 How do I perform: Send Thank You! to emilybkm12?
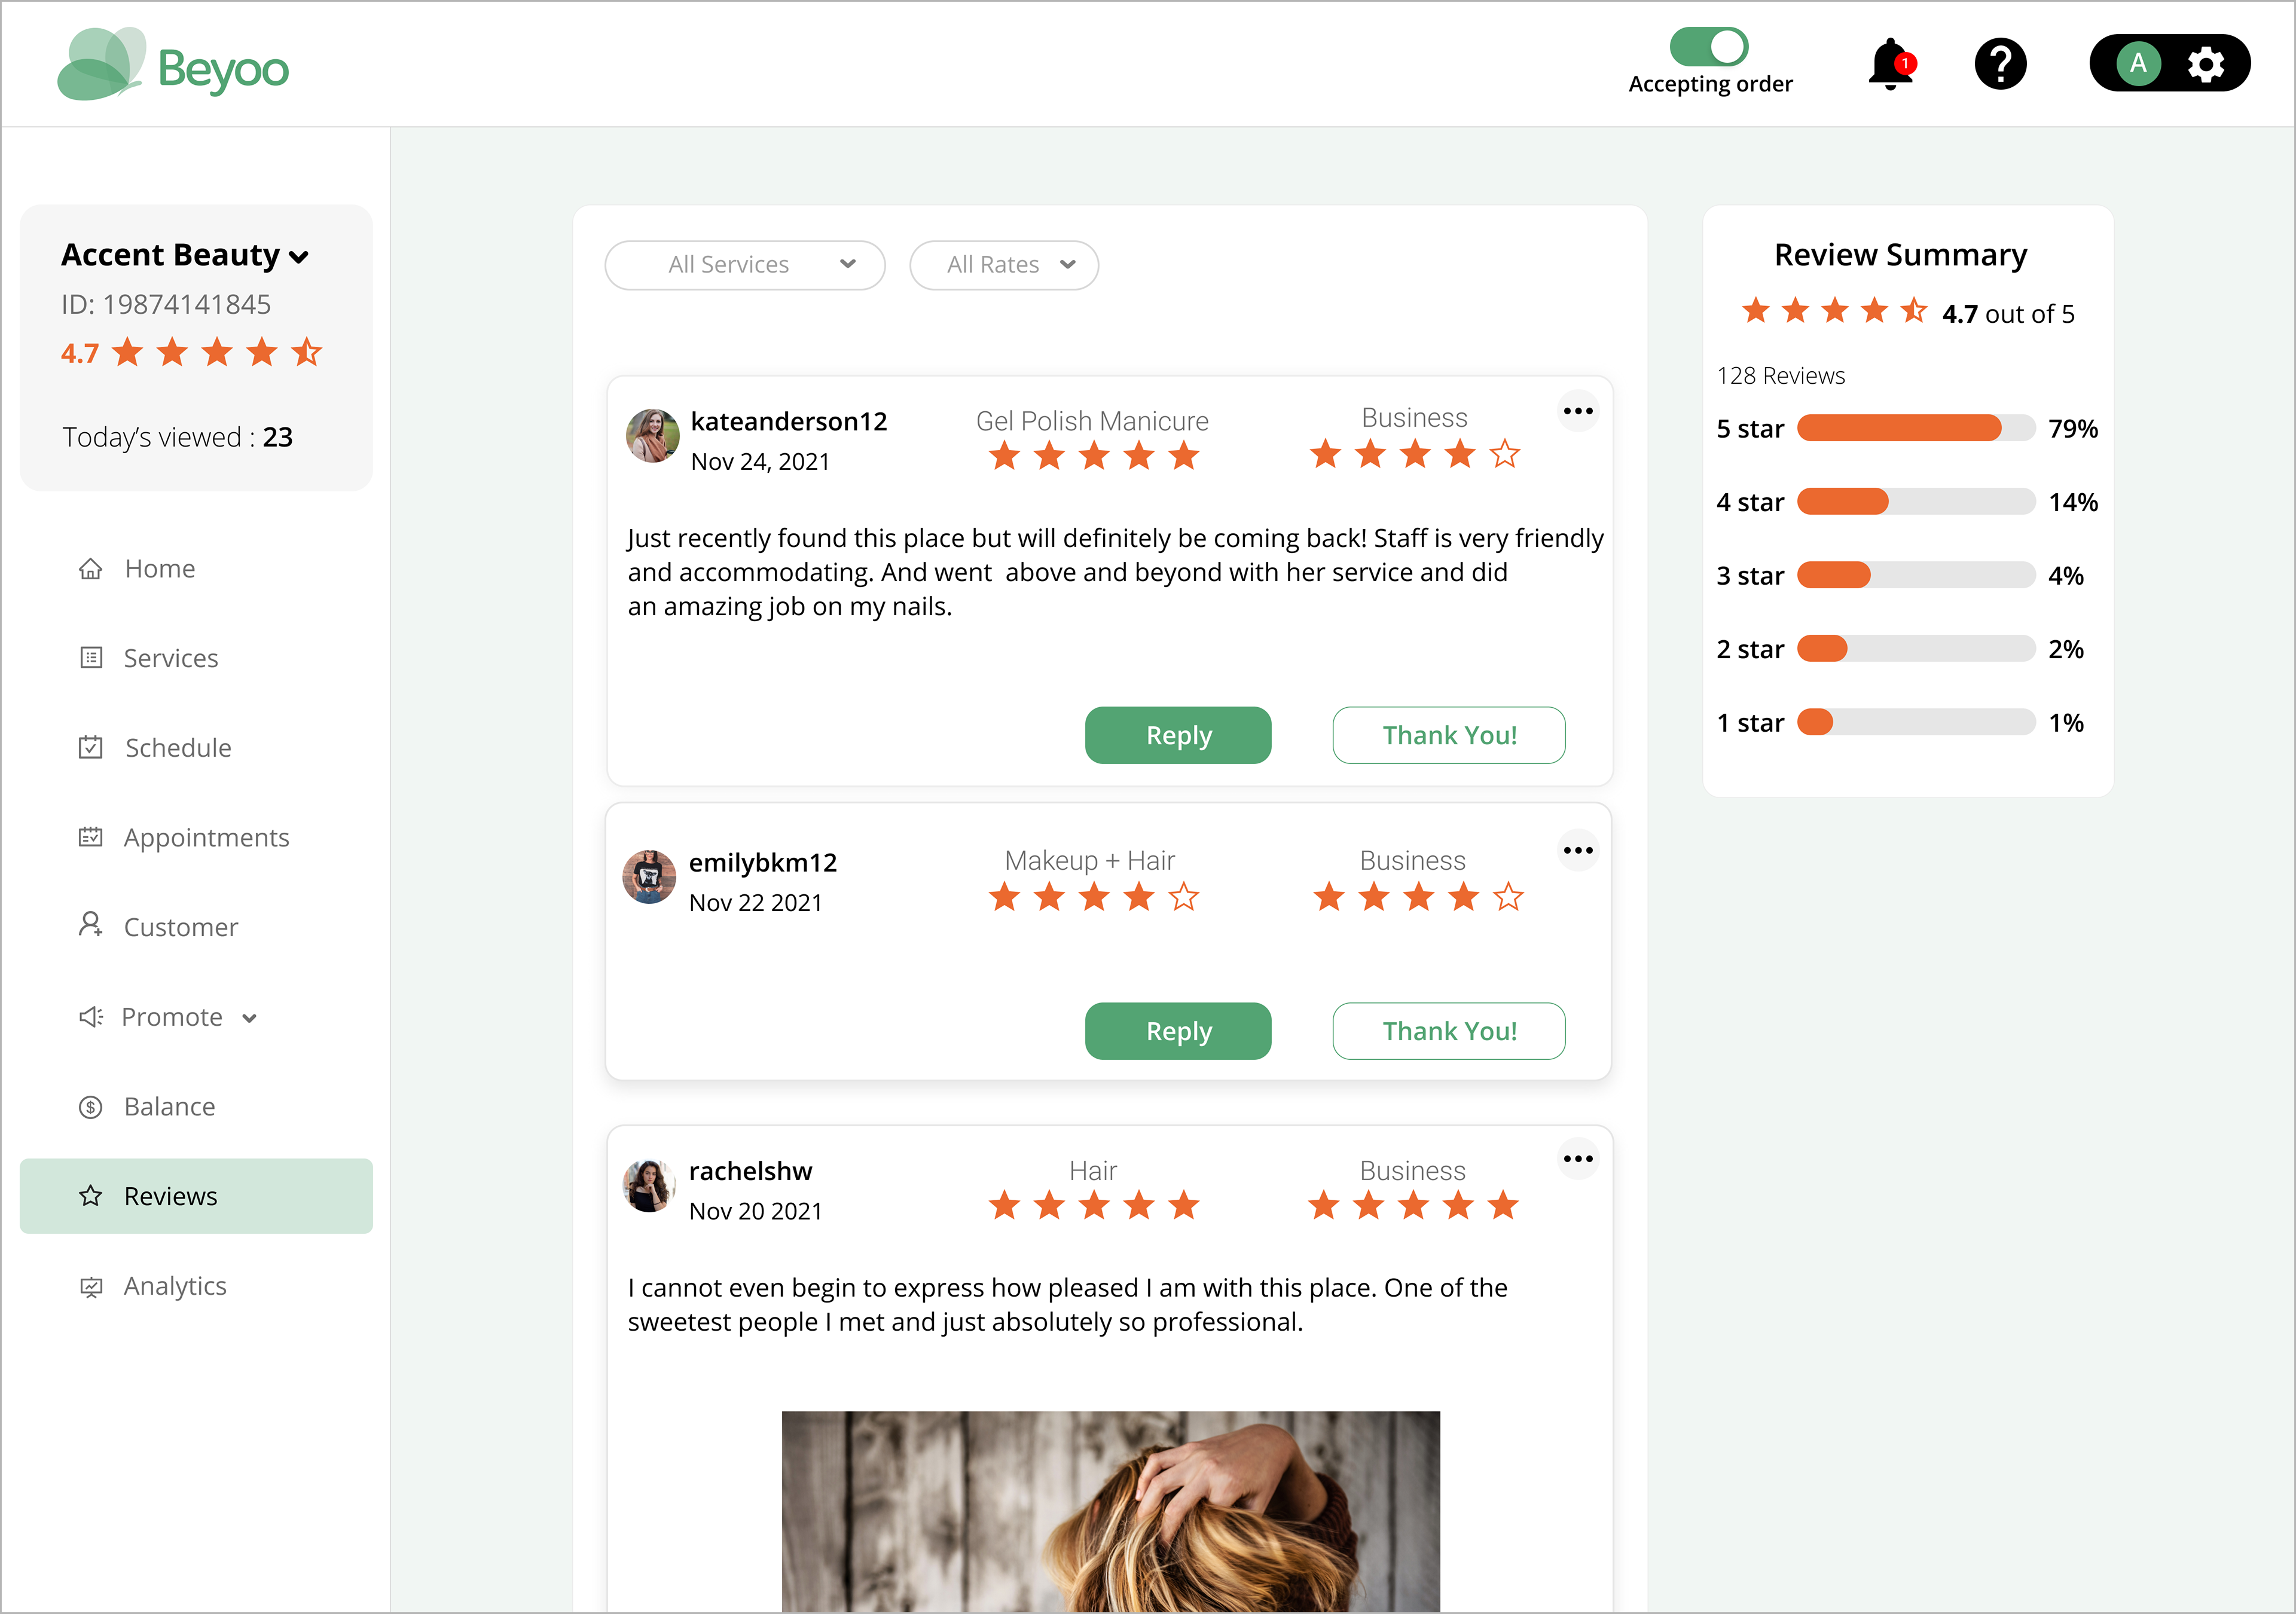tap(1449, 1031)
